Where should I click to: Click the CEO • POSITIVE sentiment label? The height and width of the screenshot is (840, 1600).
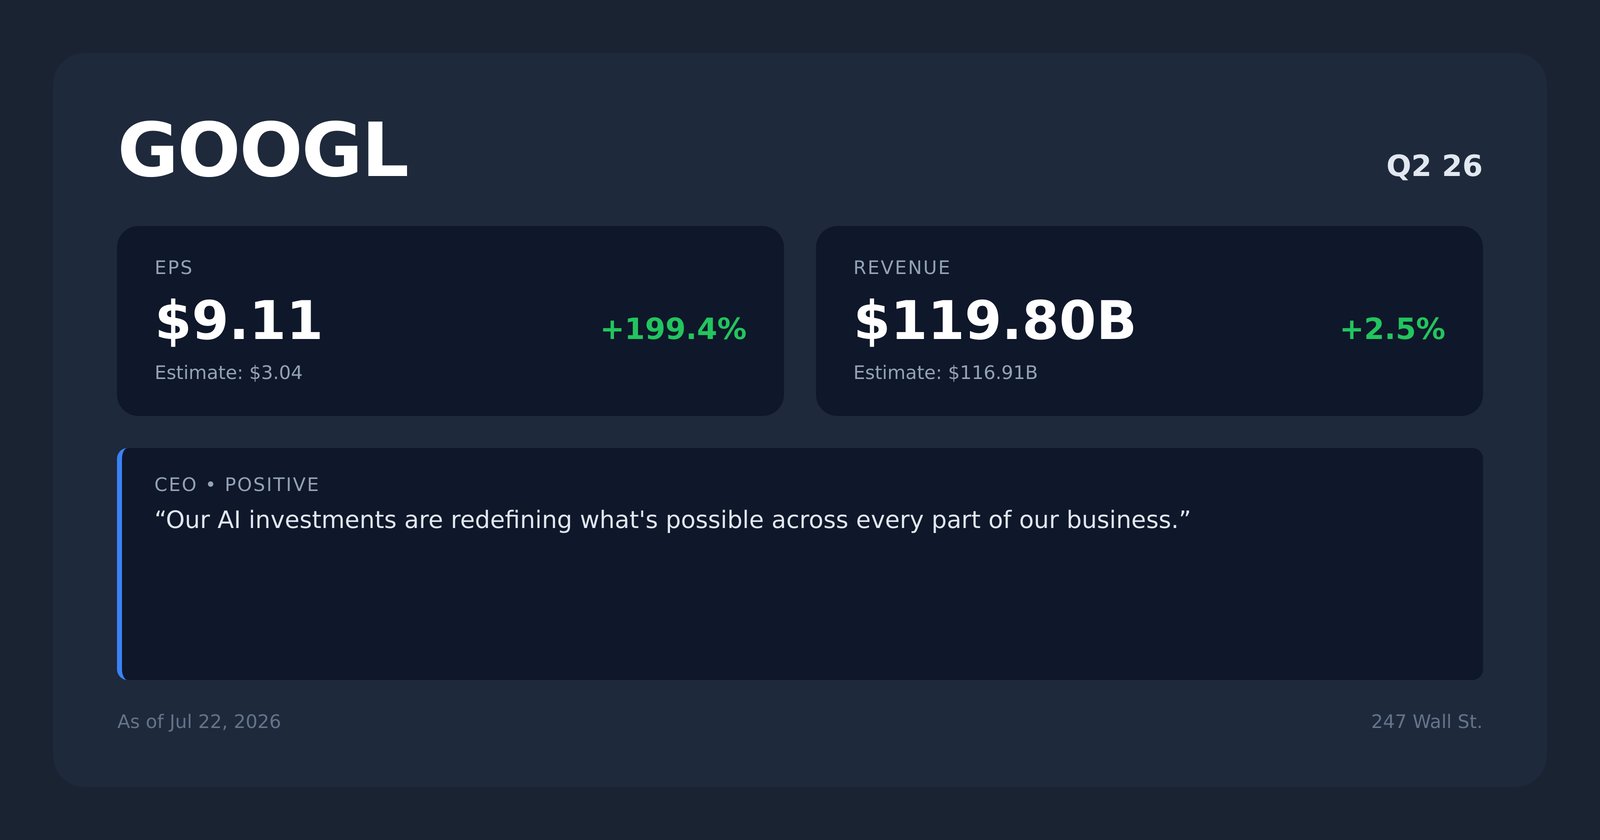(x=237, y=485)
